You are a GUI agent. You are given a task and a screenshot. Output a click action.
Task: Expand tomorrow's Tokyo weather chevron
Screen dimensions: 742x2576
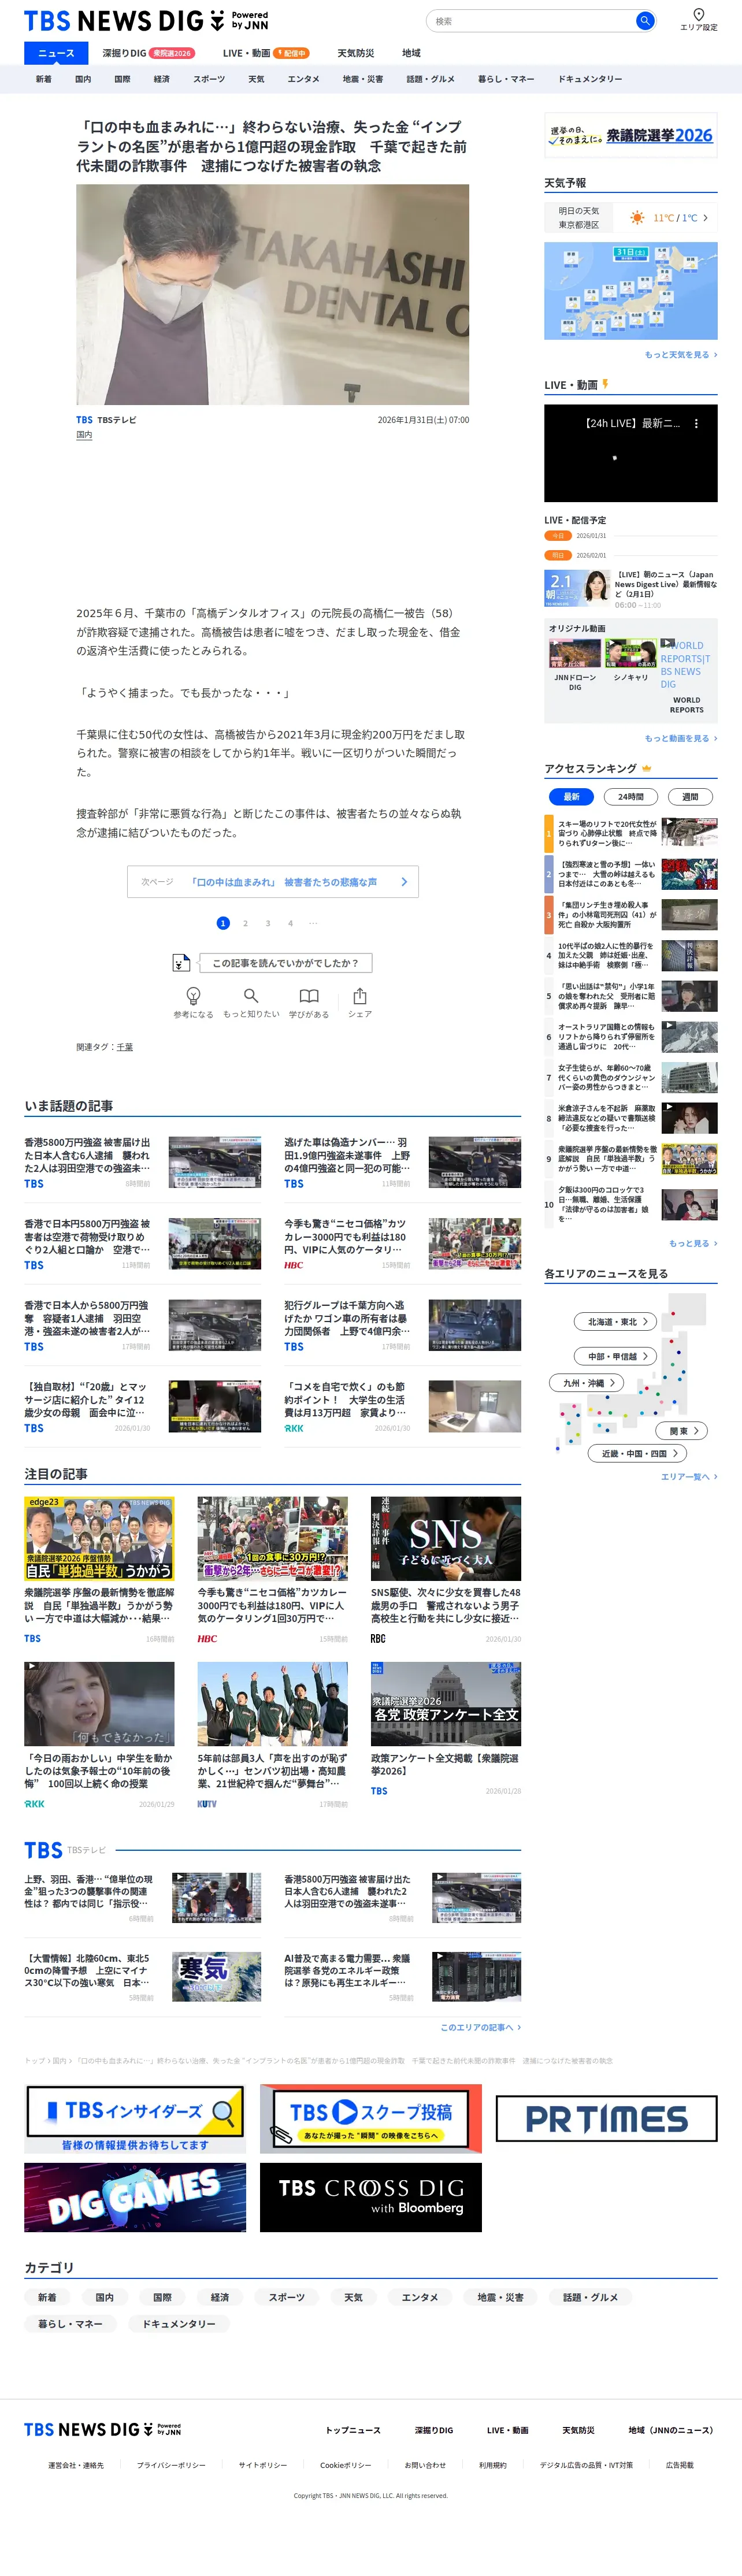point(705,218)
